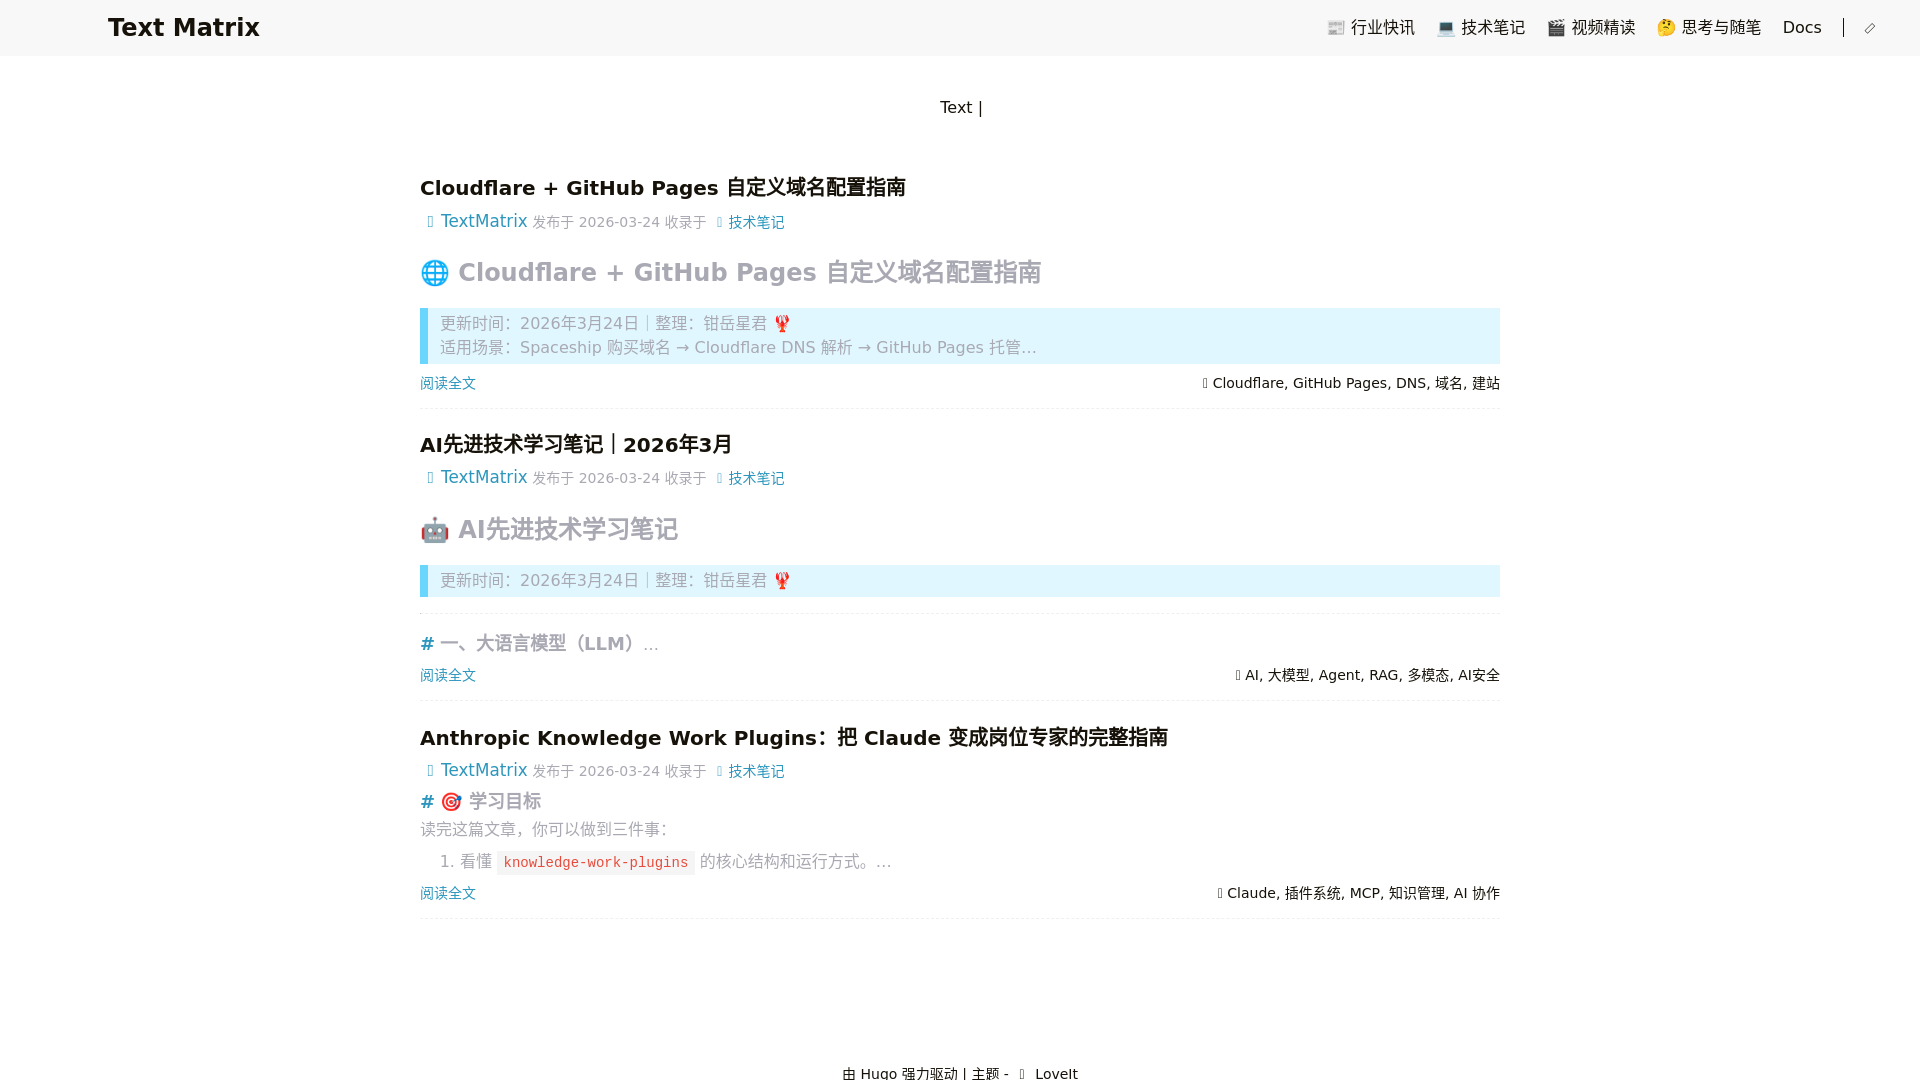Open the AI先进技术学习笔记 2026年3月 article title
This screenshot has height=1080, width=1920.
[576, 445]
